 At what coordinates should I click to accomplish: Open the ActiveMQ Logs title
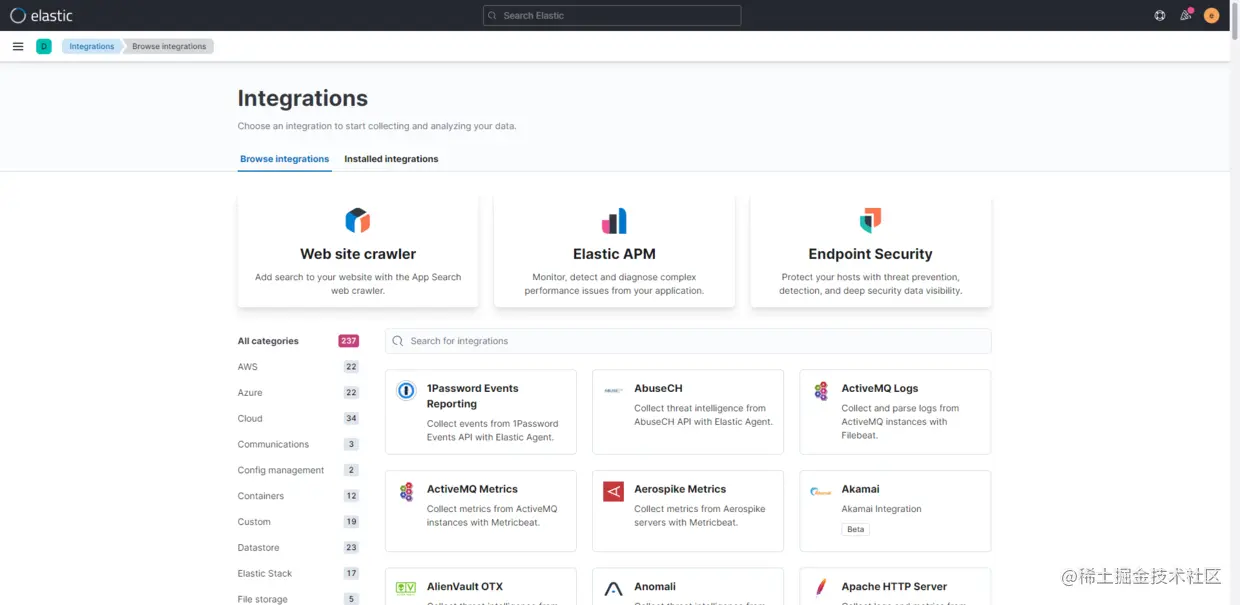coord(880,388)
